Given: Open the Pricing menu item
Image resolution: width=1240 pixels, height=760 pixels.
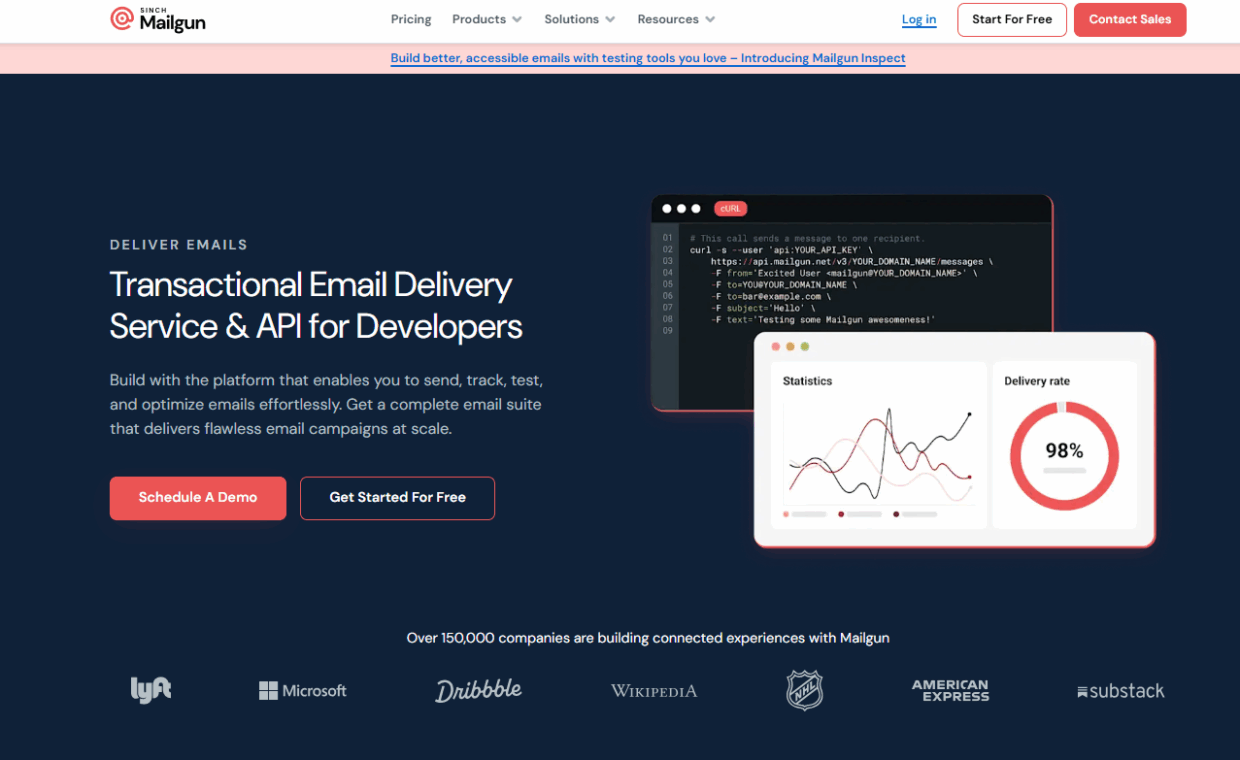Looking at the screenshot, I should click(x=411, y=19).
